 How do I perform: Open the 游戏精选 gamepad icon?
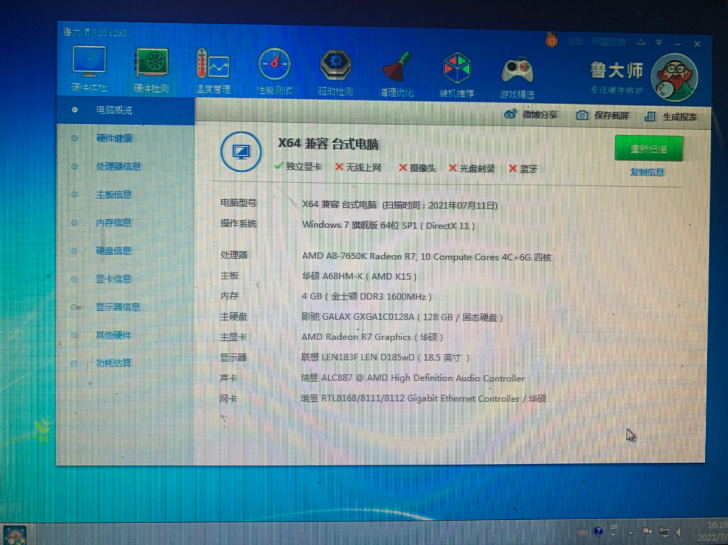click(517, 76)
